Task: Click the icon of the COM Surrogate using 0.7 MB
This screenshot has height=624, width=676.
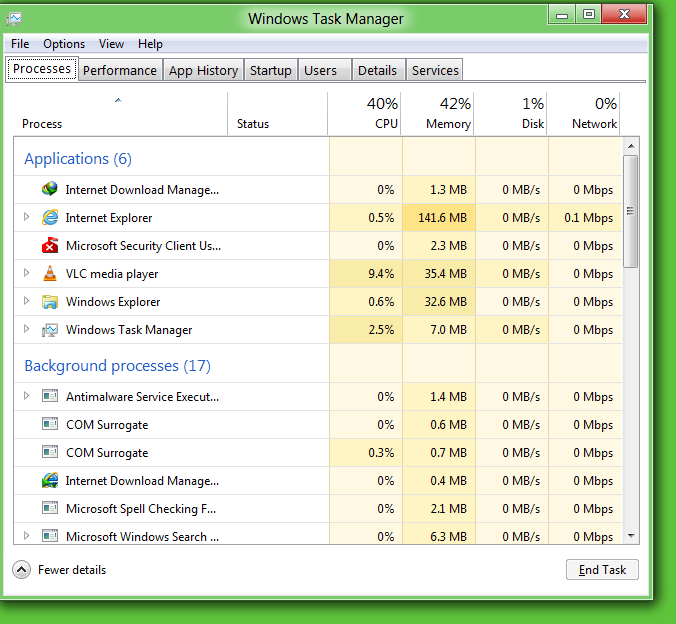Action: (x=50, y=452)
